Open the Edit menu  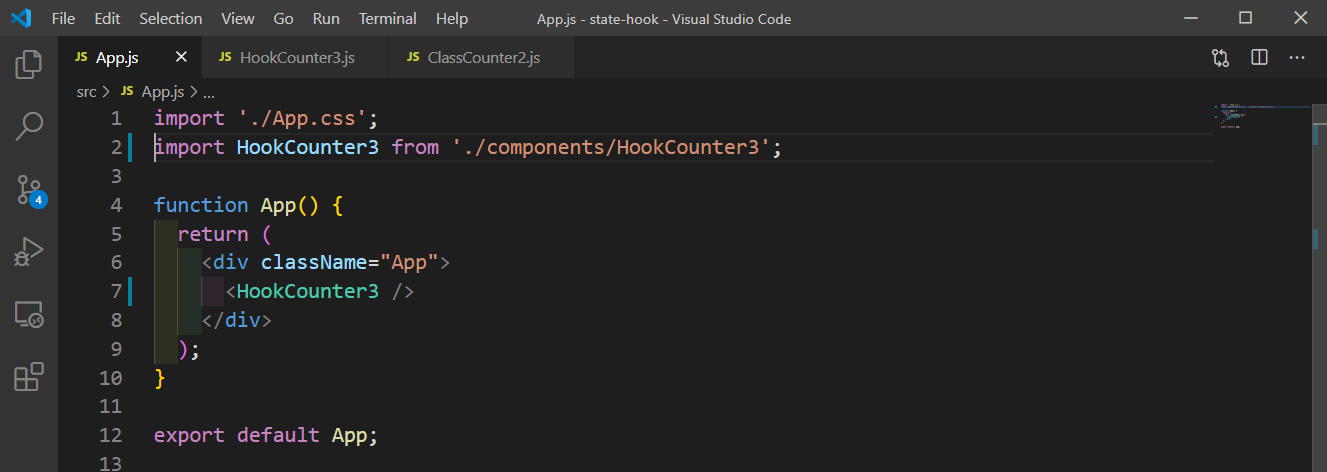click(107, 18)
